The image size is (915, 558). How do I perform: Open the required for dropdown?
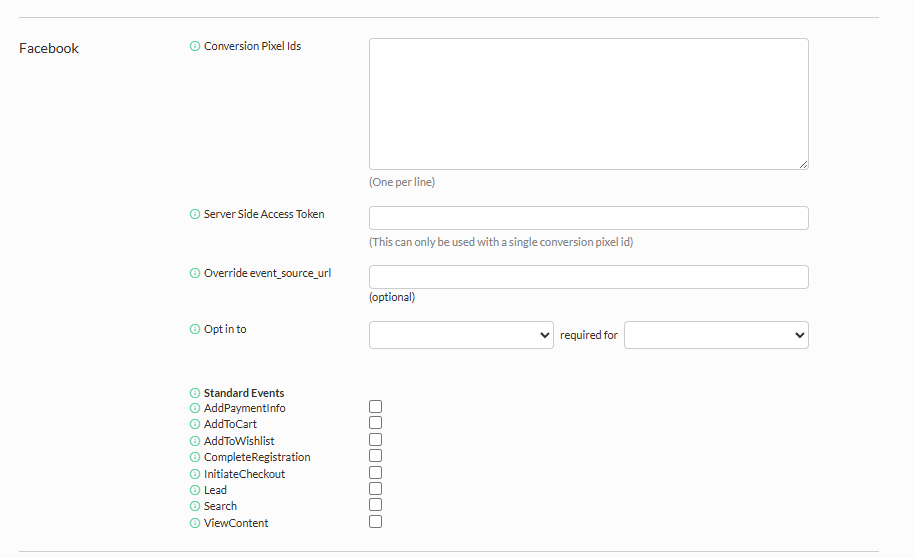pos(716,335)
